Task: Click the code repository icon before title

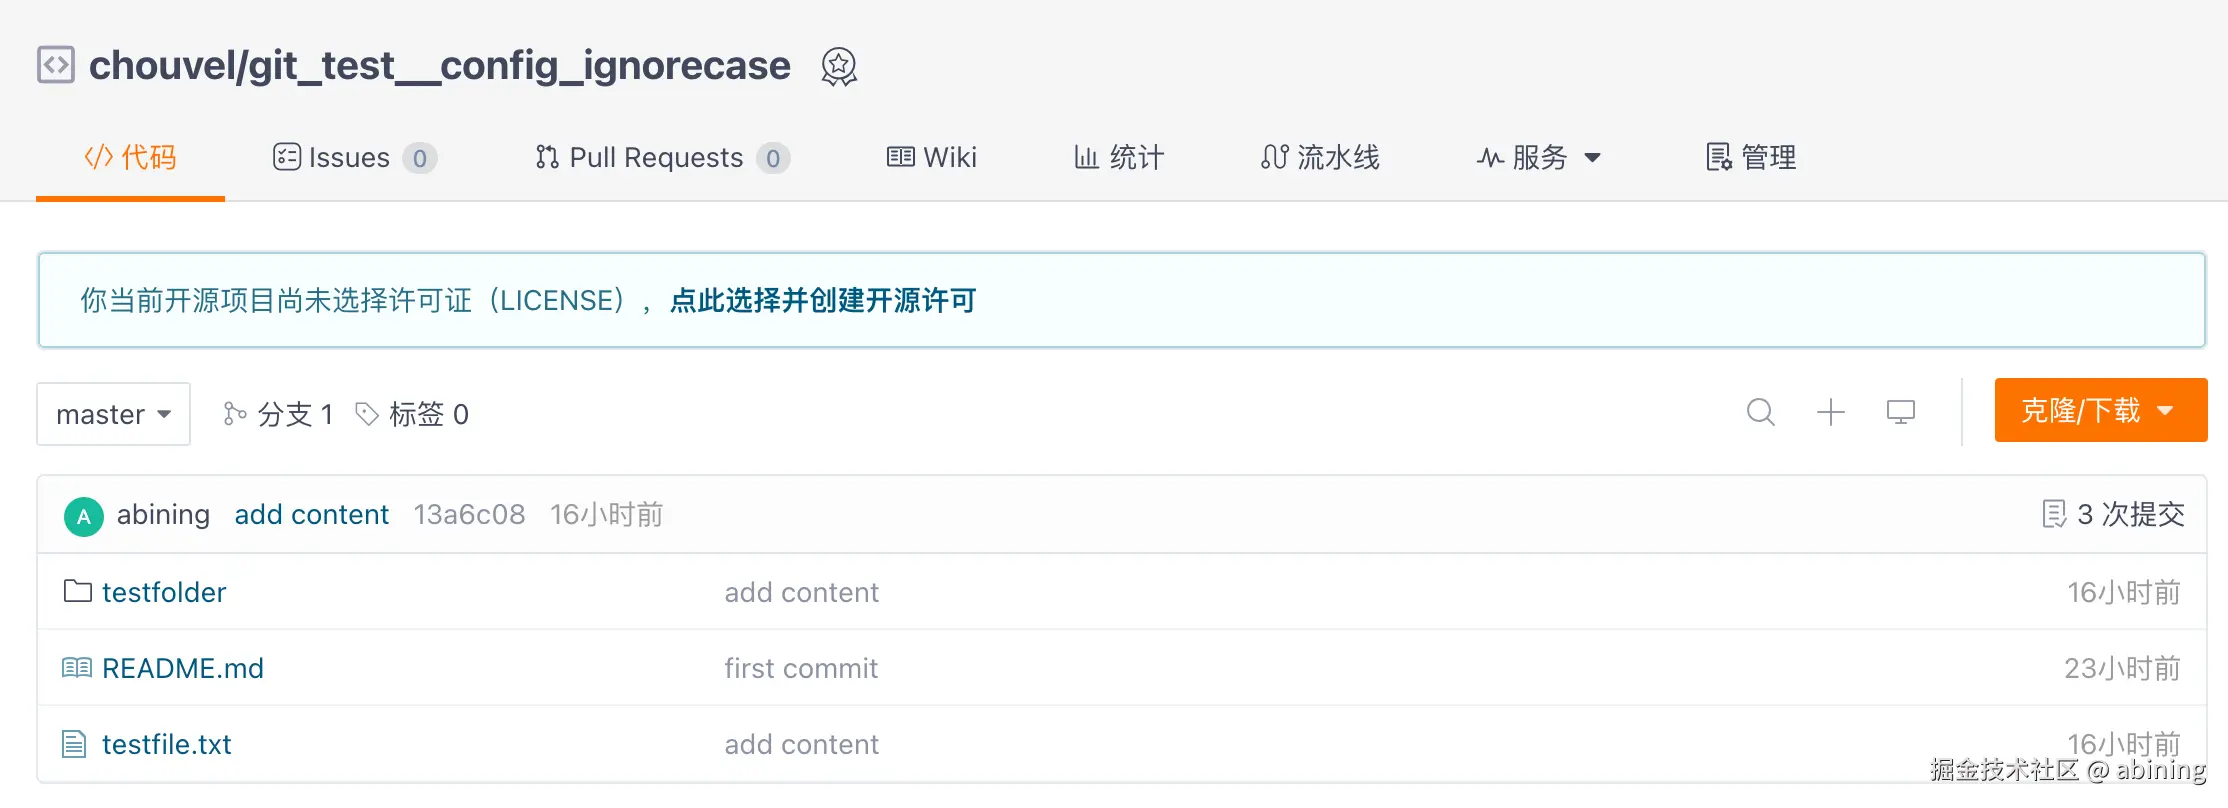Action: pyautogui.click(x=56, y=65)
